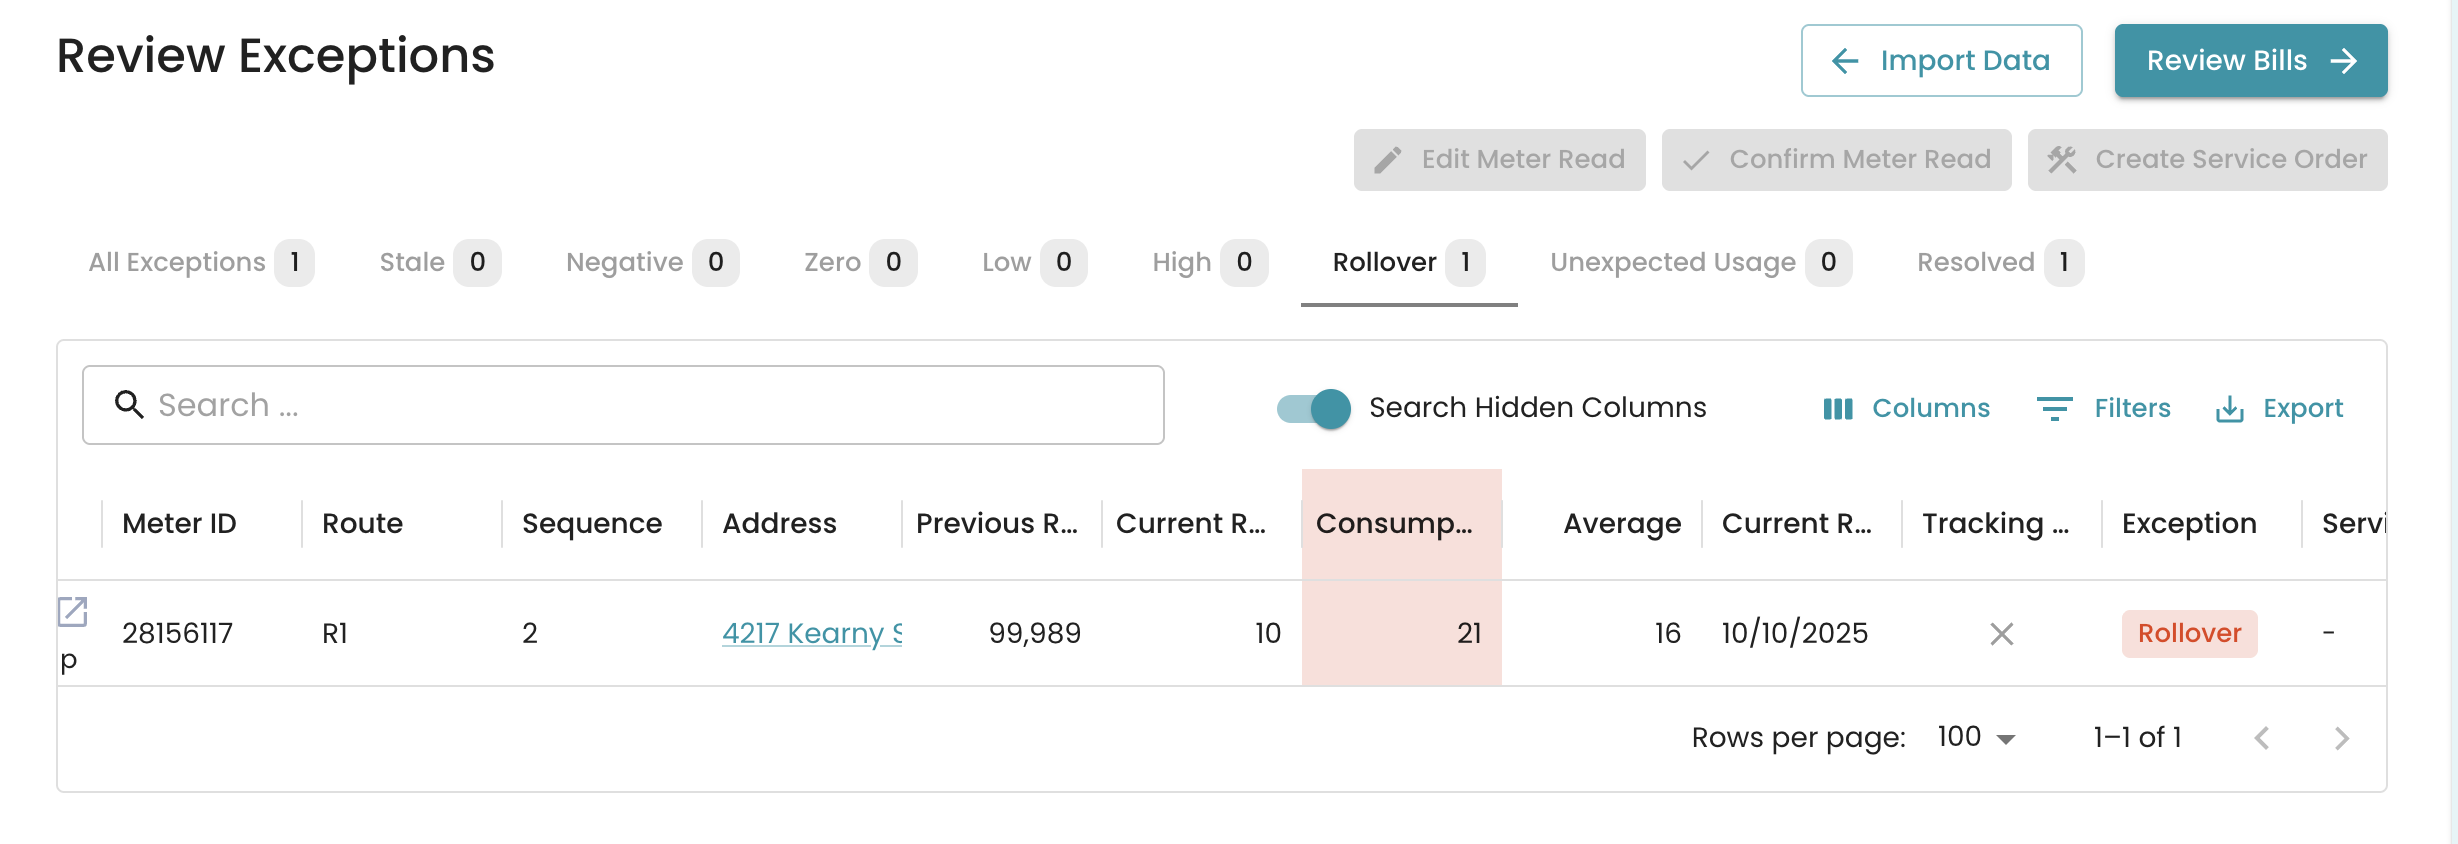
Task: Go back to Import Data
Action: point(1941,61)
